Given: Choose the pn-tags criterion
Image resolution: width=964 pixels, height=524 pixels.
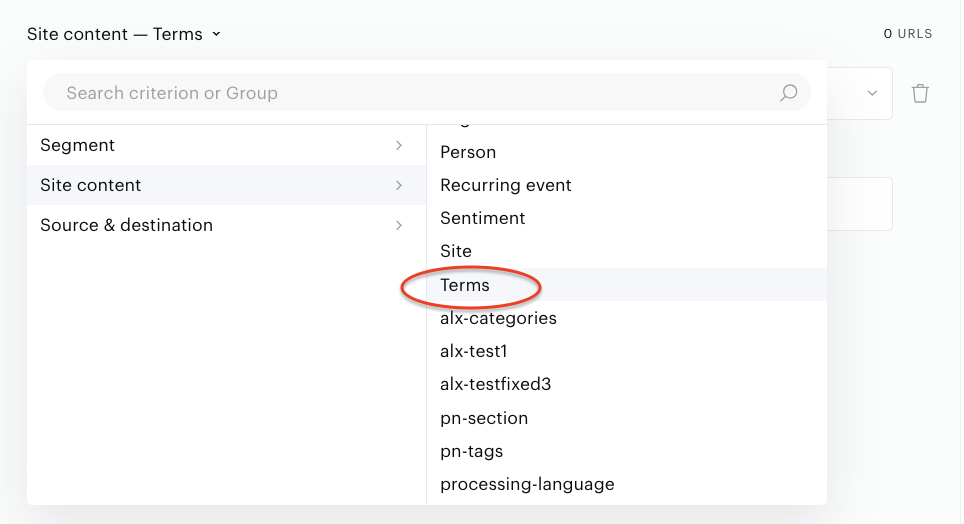Looking at the screenshot, I should tap(626, 451).
